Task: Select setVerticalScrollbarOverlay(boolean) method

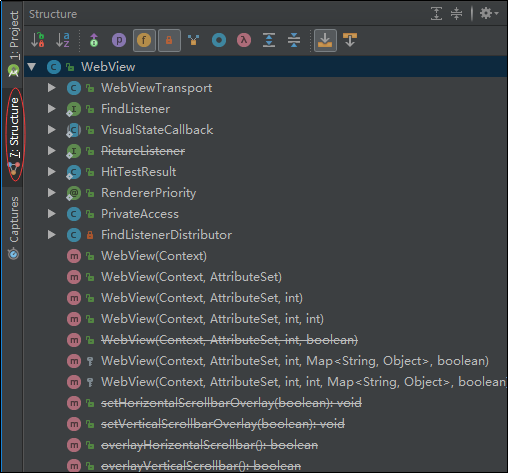Action: (x=223, y=424)
